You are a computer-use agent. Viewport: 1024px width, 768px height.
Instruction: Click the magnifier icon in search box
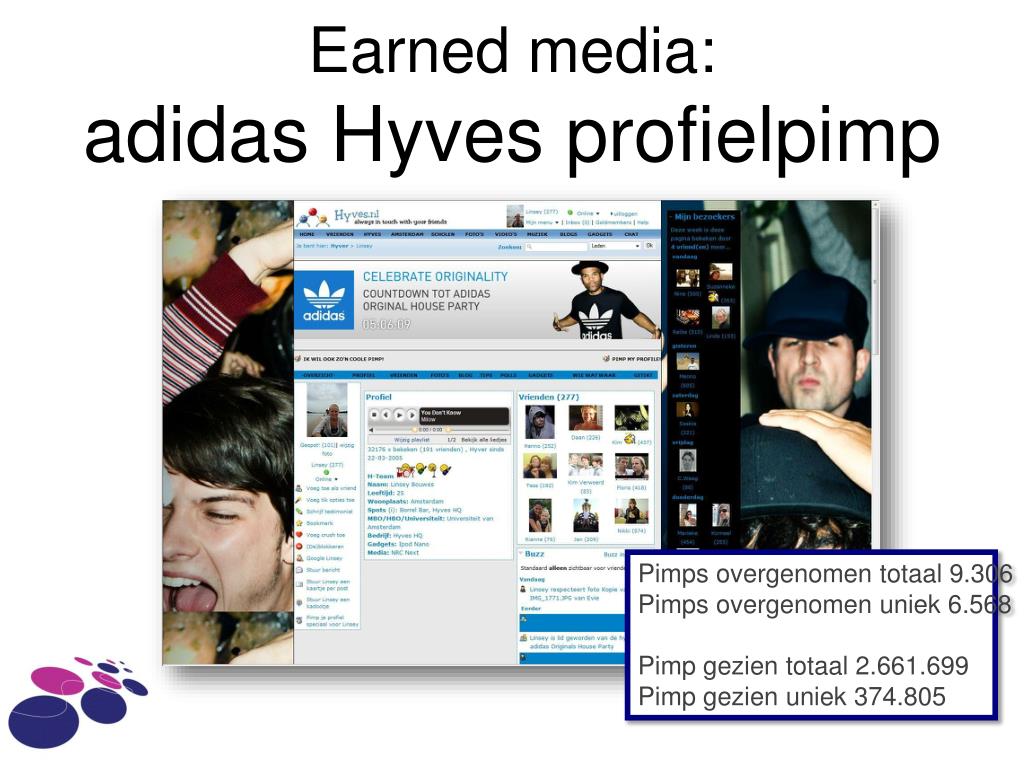530,247
